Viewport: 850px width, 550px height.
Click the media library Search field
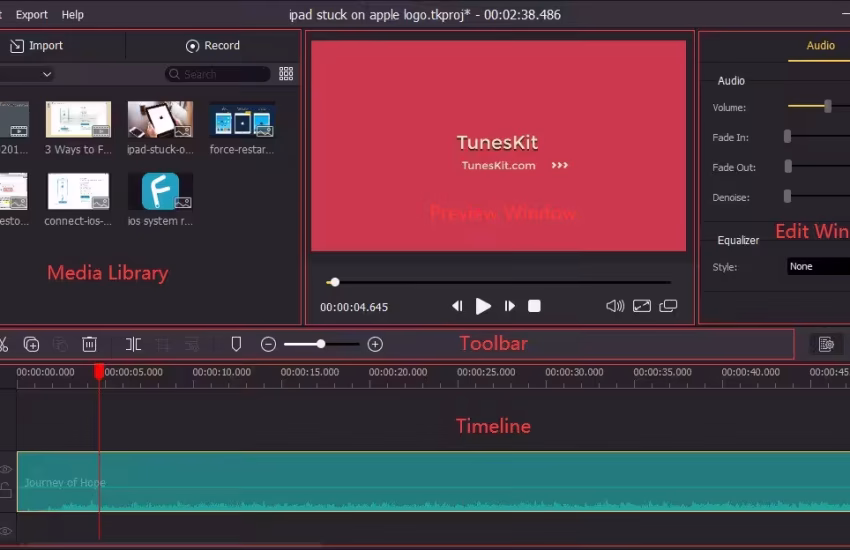click(217, 74)
